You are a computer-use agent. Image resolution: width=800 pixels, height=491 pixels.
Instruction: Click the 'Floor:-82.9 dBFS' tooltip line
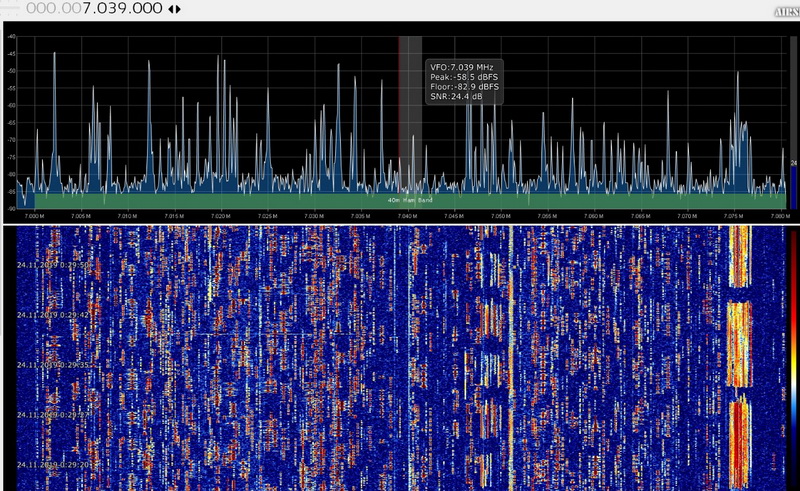[464, 87]
